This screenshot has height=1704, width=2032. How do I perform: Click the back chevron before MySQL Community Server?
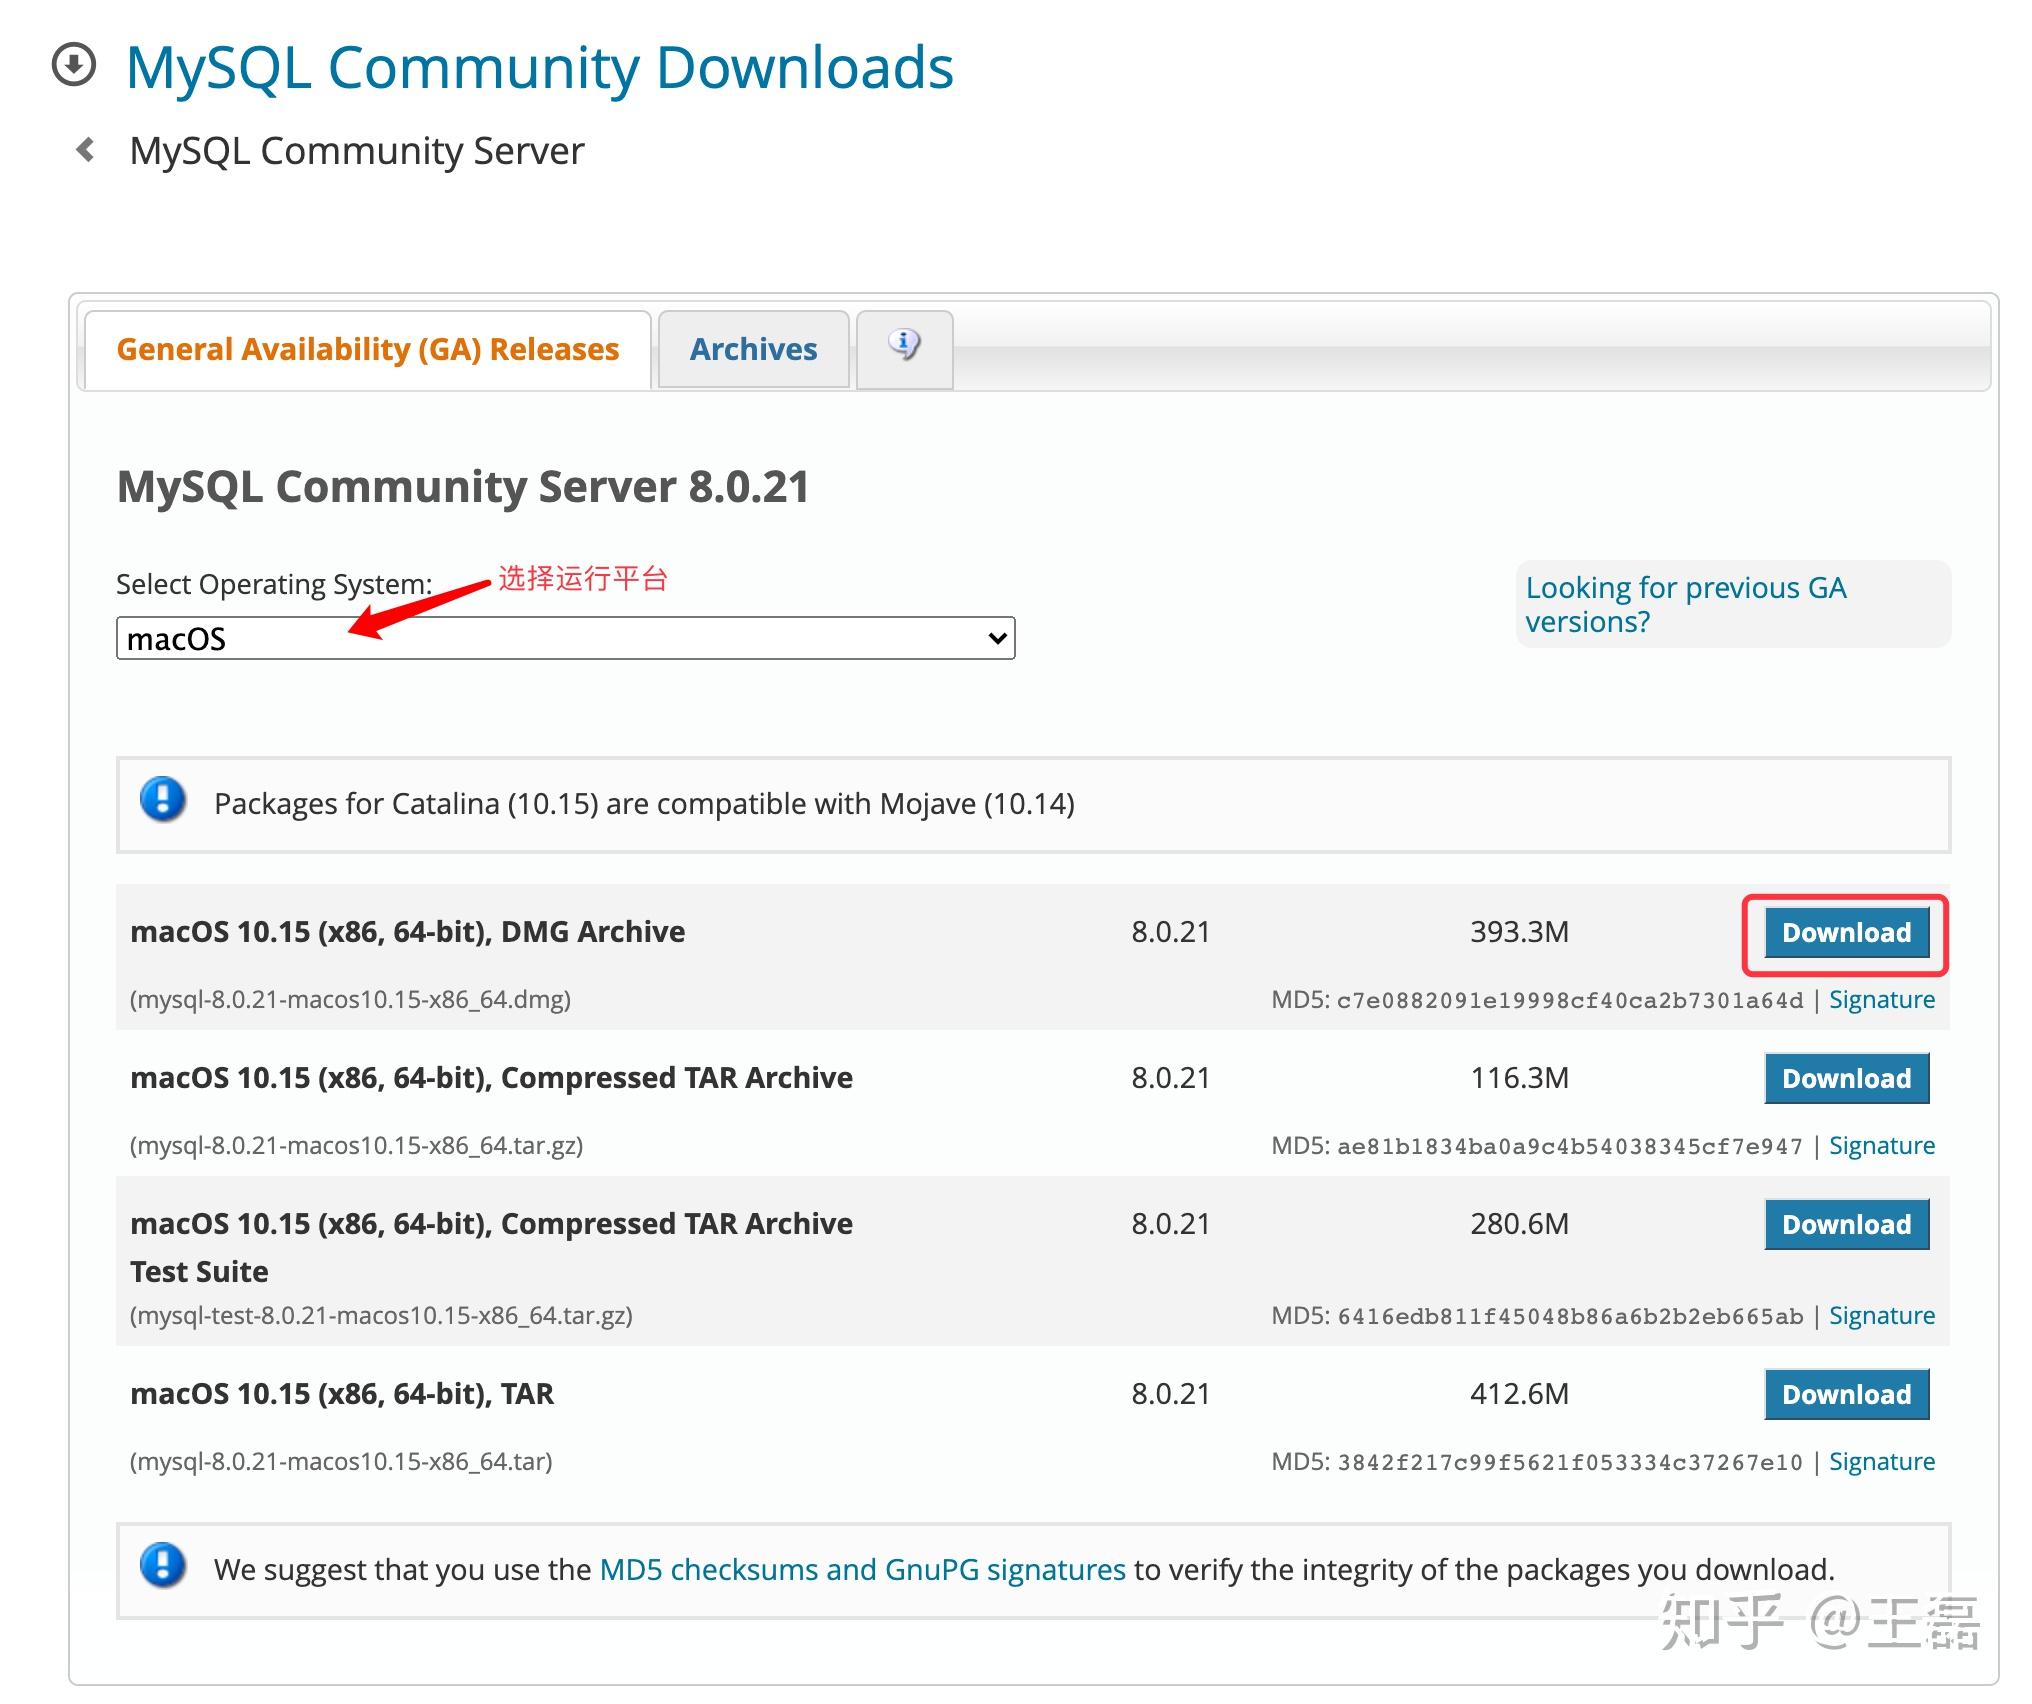coord(86,150)
